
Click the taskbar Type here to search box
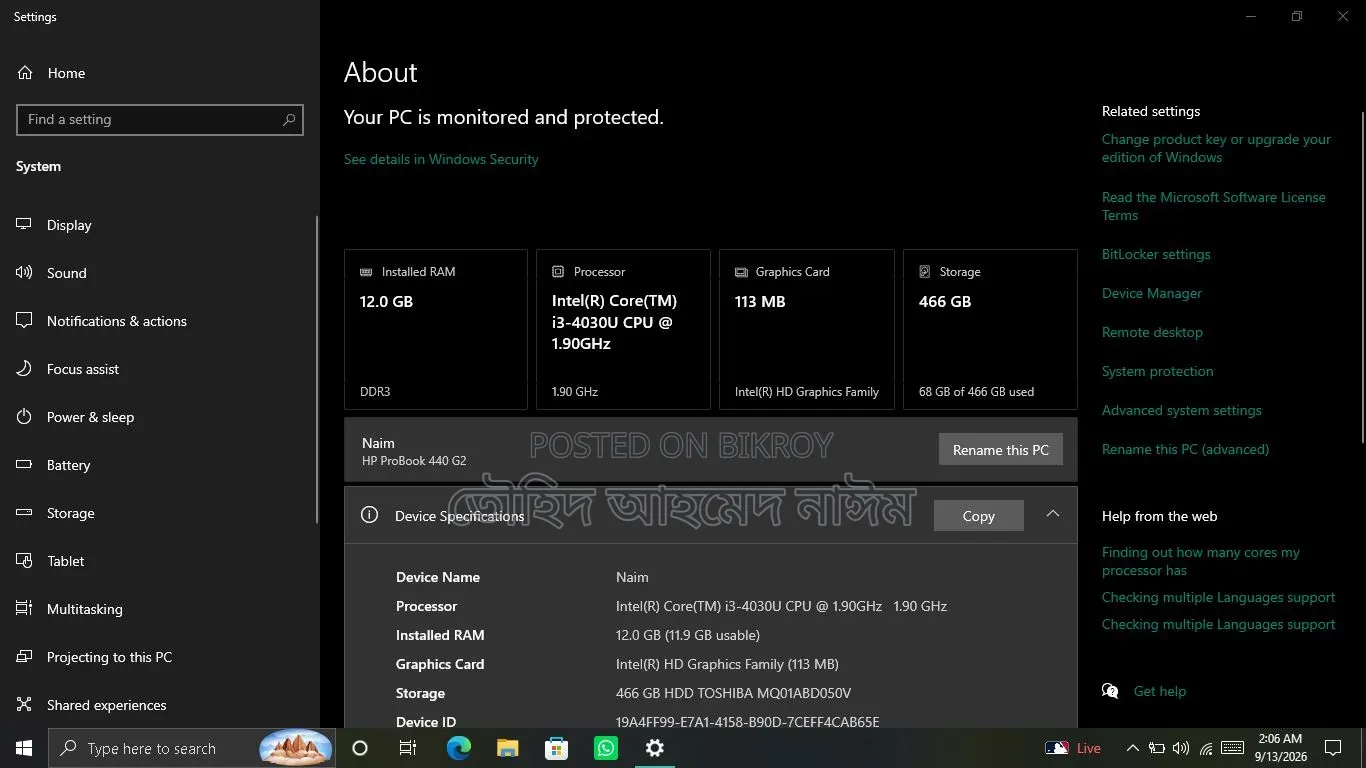tap(192, 748)
